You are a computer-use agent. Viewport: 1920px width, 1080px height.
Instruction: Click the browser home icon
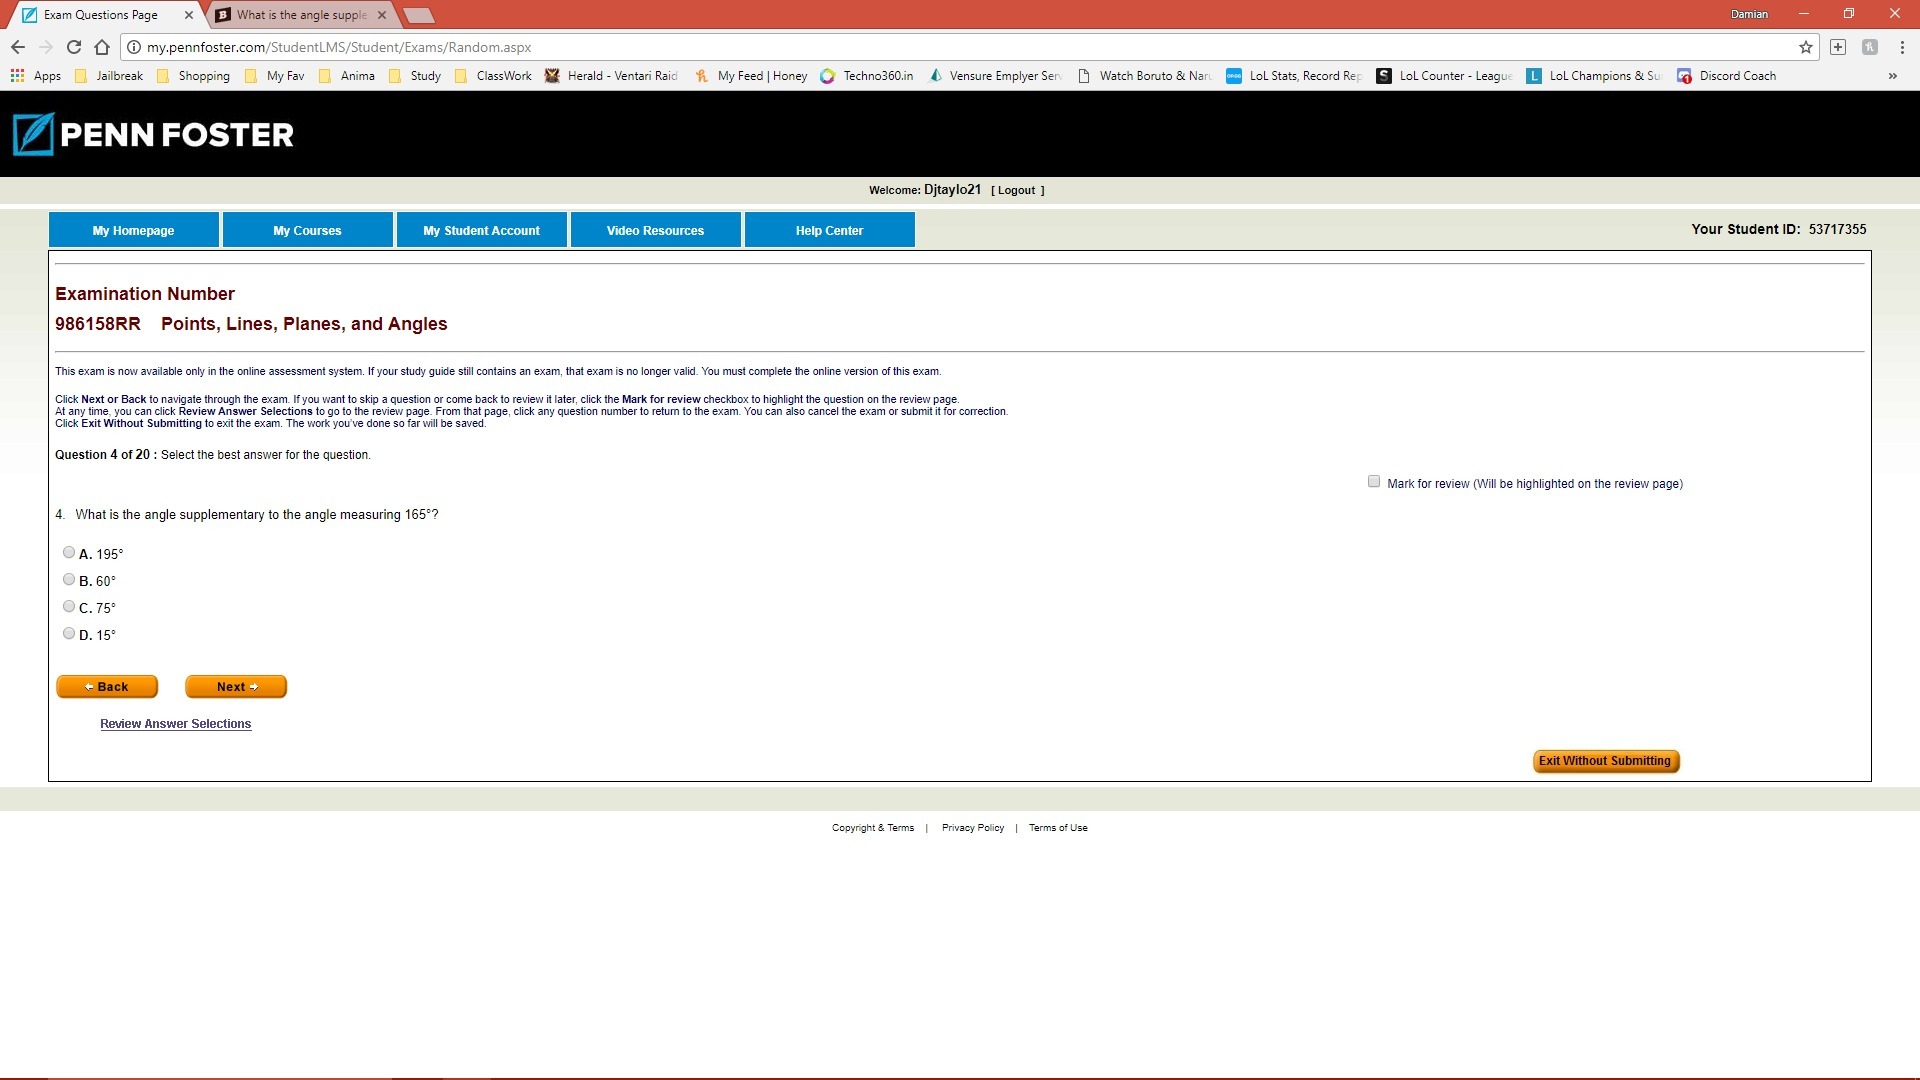coord(101,47)
